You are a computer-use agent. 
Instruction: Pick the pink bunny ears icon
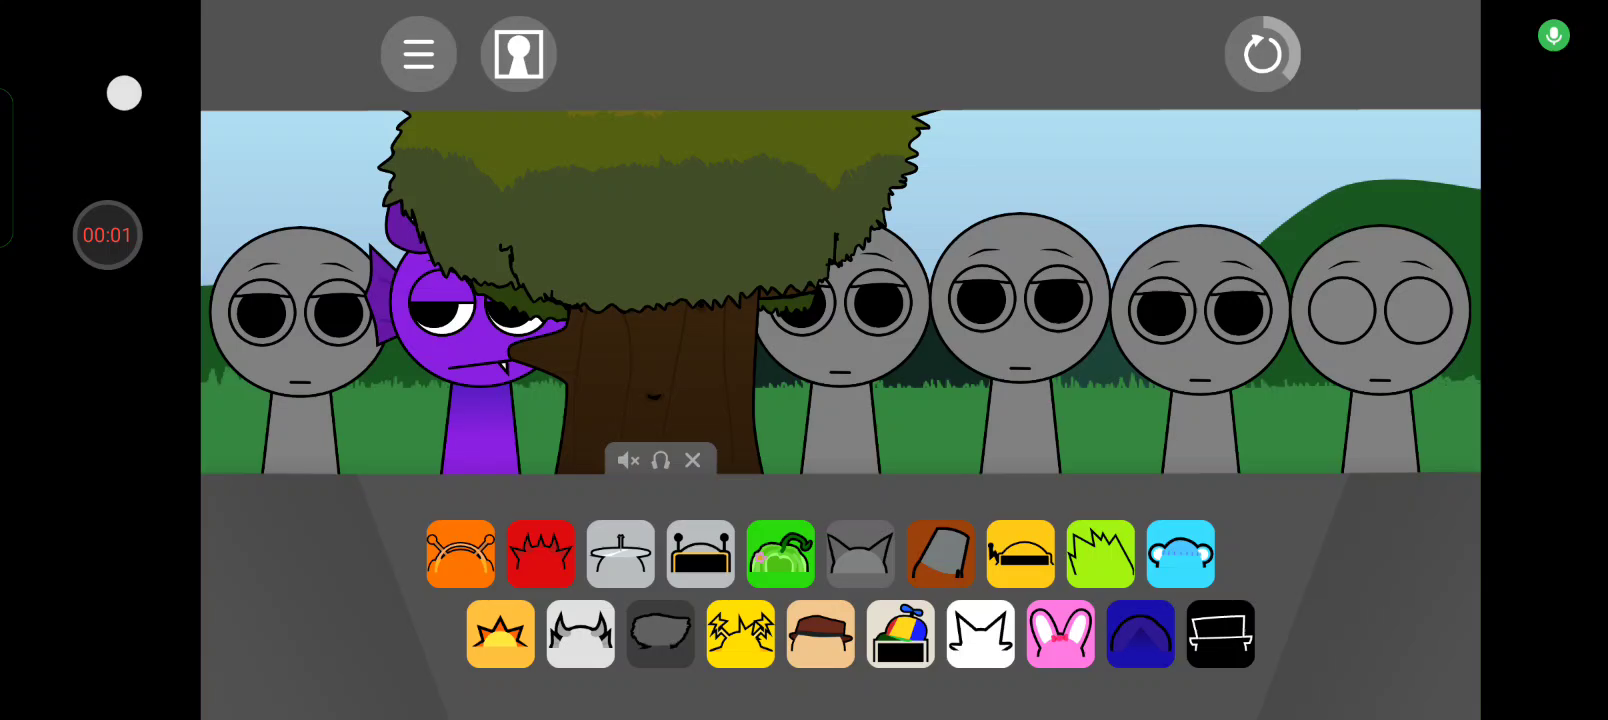1061,634
